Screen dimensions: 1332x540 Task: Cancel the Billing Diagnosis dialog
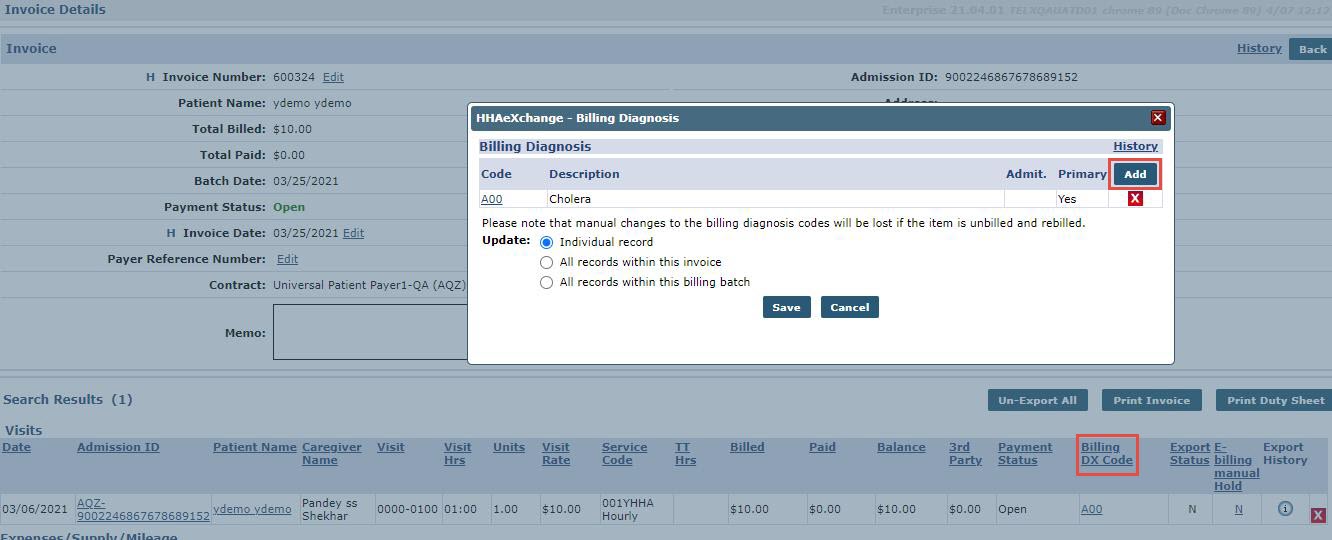(849, 307)
